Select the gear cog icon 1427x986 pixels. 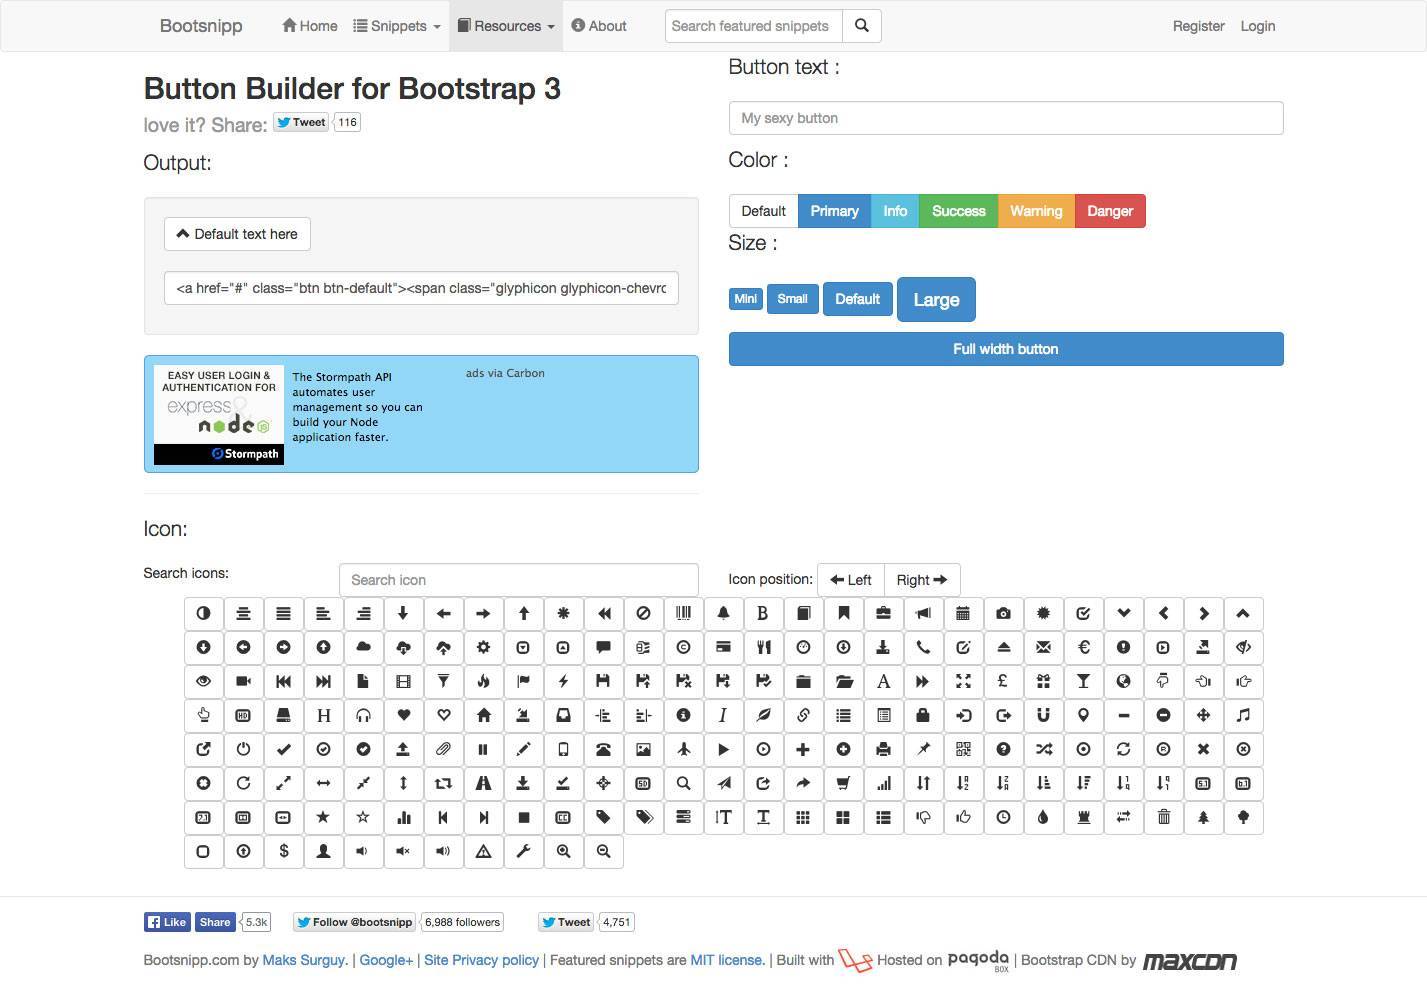(483, 647)
